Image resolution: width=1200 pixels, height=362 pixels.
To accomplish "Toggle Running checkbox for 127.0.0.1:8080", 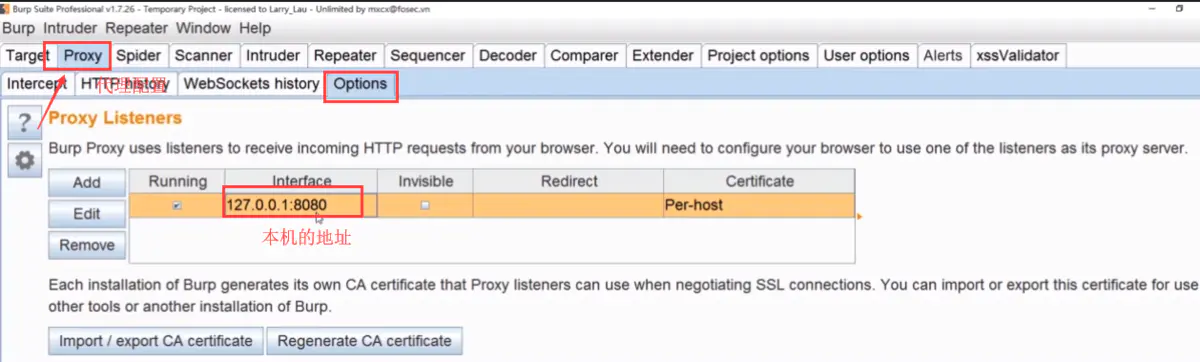I will (x=177, y=205).
